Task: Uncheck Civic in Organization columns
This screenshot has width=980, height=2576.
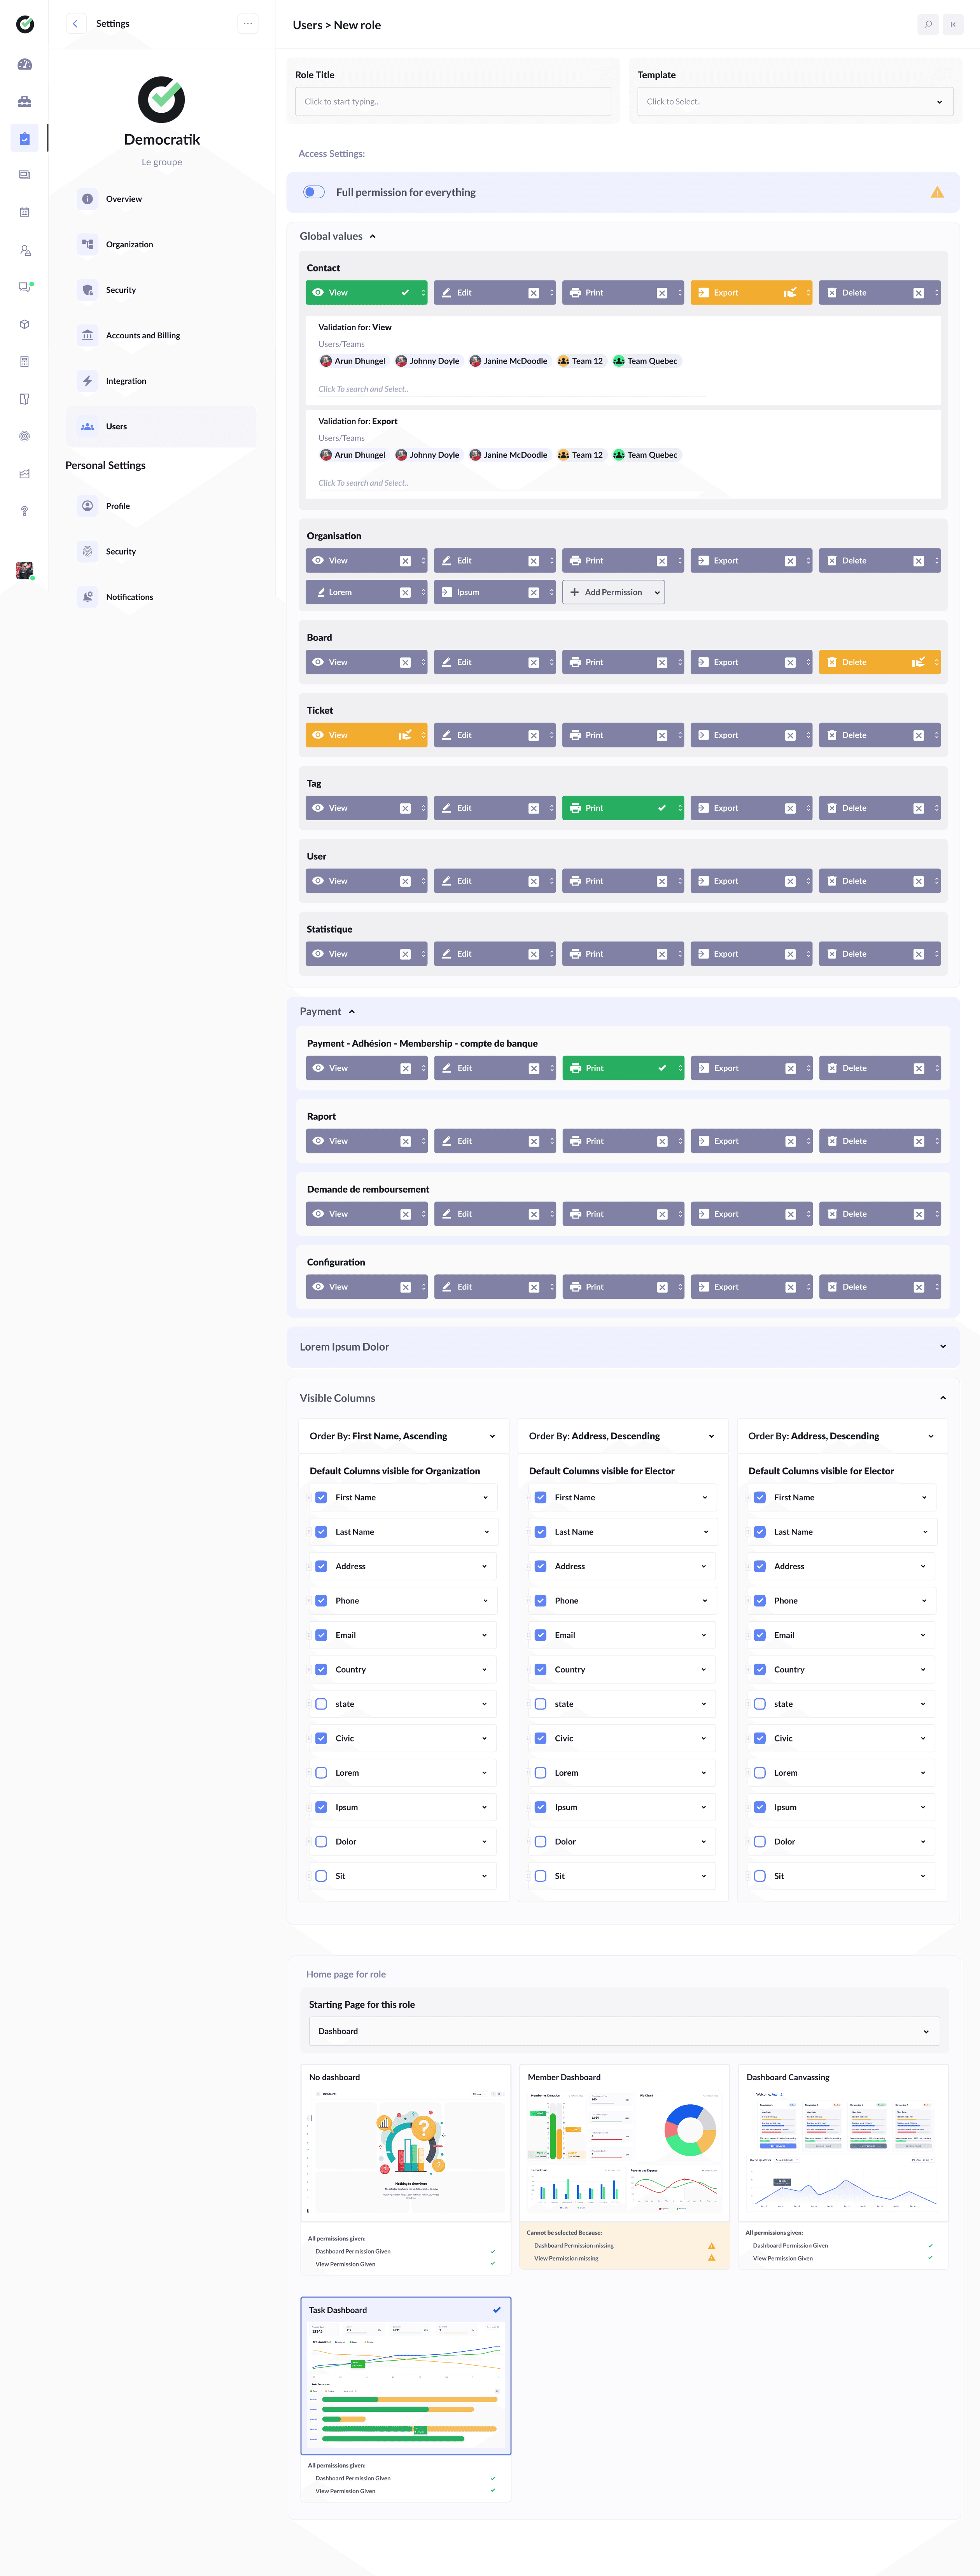Action: tap(321, 1738)
